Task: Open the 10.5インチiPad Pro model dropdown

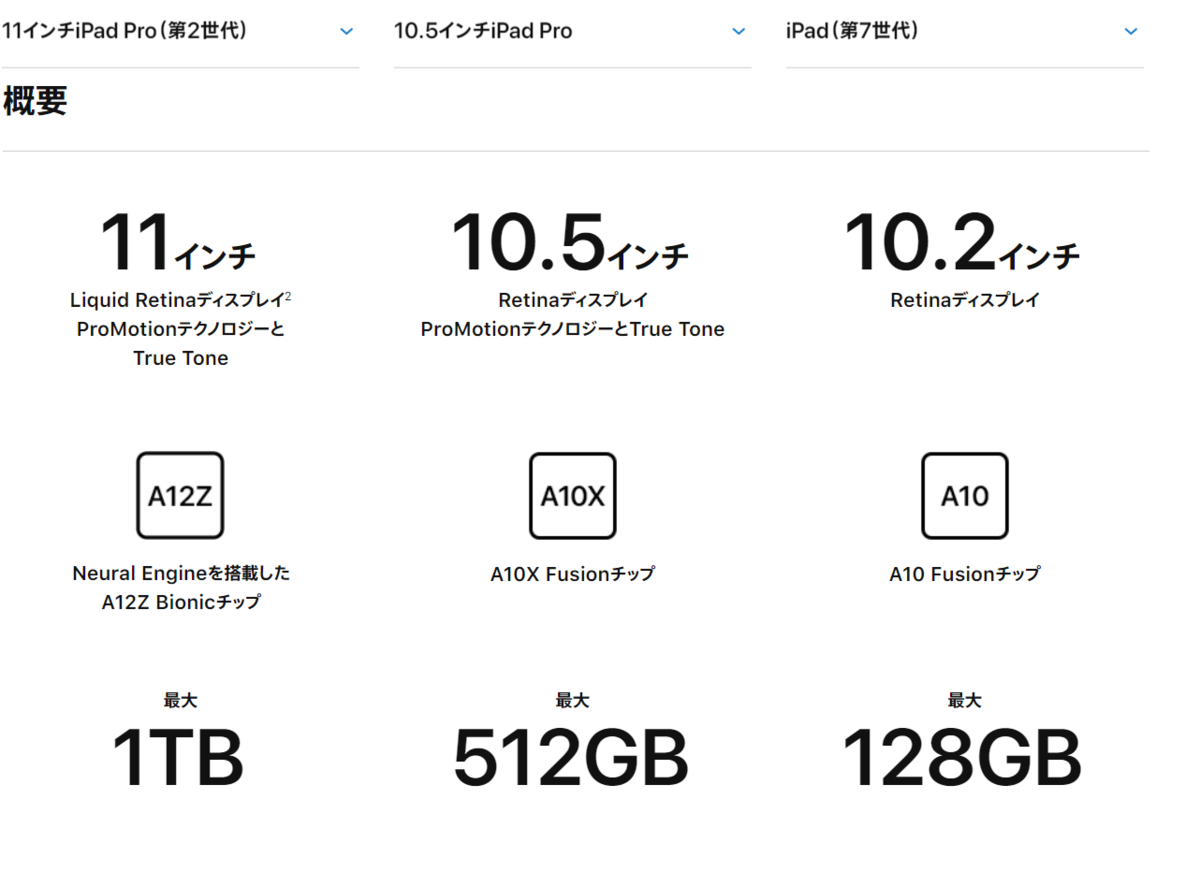Action: (x=572, y=31)
